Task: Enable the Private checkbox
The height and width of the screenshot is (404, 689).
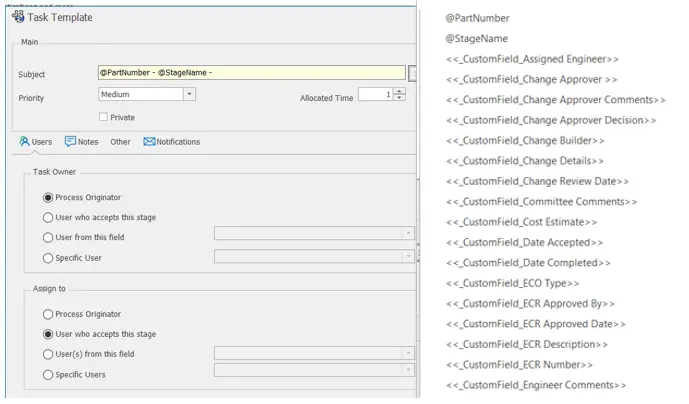Action: coord(104,117)
